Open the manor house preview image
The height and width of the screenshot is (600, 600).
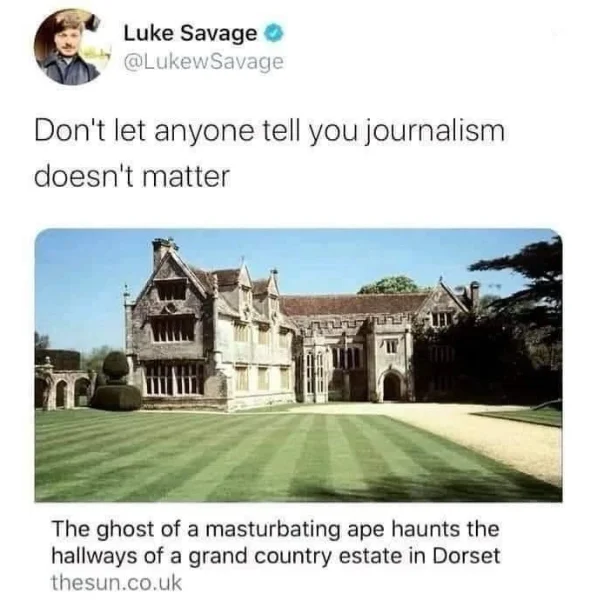point(298,365)
